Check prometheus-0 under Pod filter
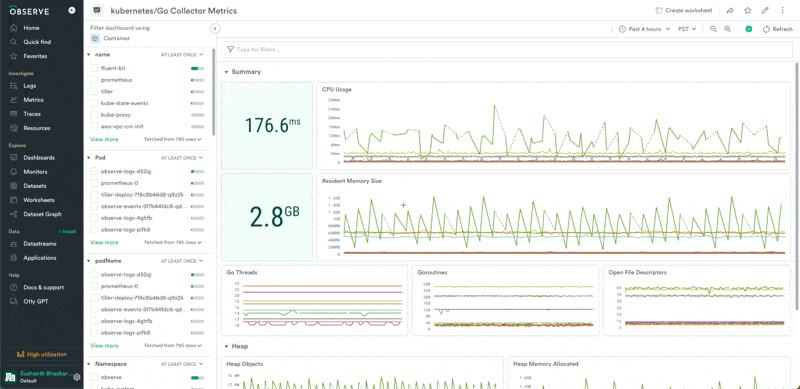Screen dimensions: 800x389 point(94,183)
